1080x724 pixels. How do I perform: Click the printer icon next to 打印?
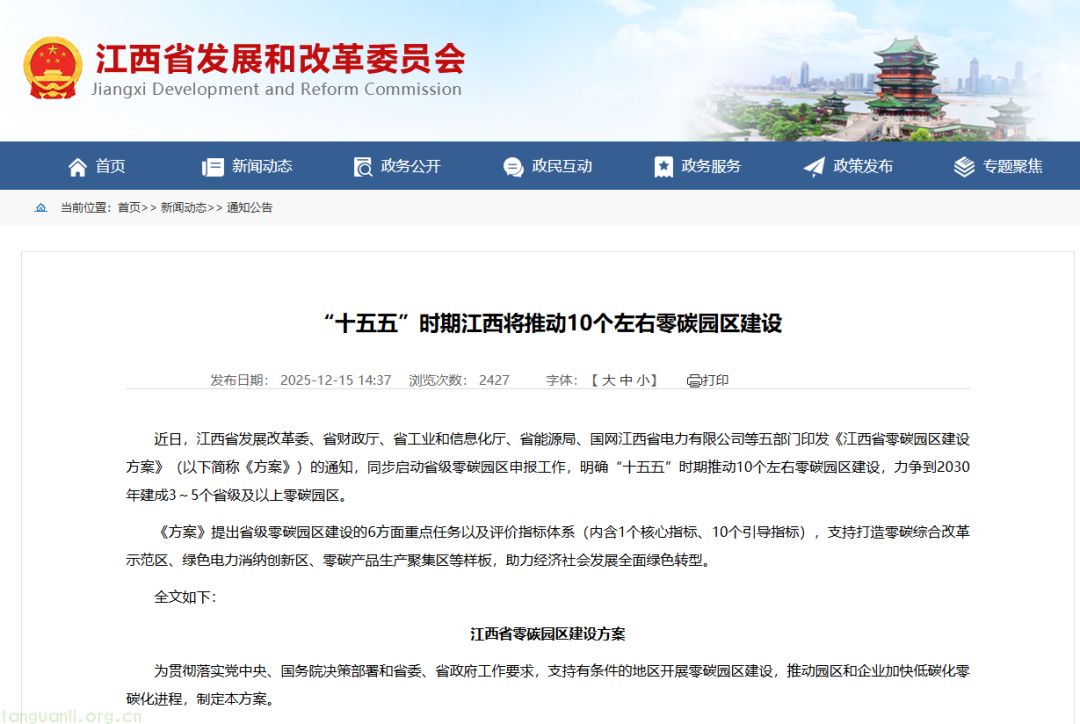[x=694, y=380]
